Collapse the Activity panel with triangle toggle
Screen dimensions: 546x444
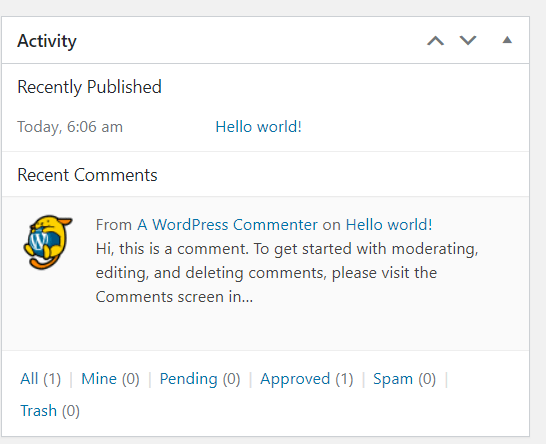[x=507, y=40]
